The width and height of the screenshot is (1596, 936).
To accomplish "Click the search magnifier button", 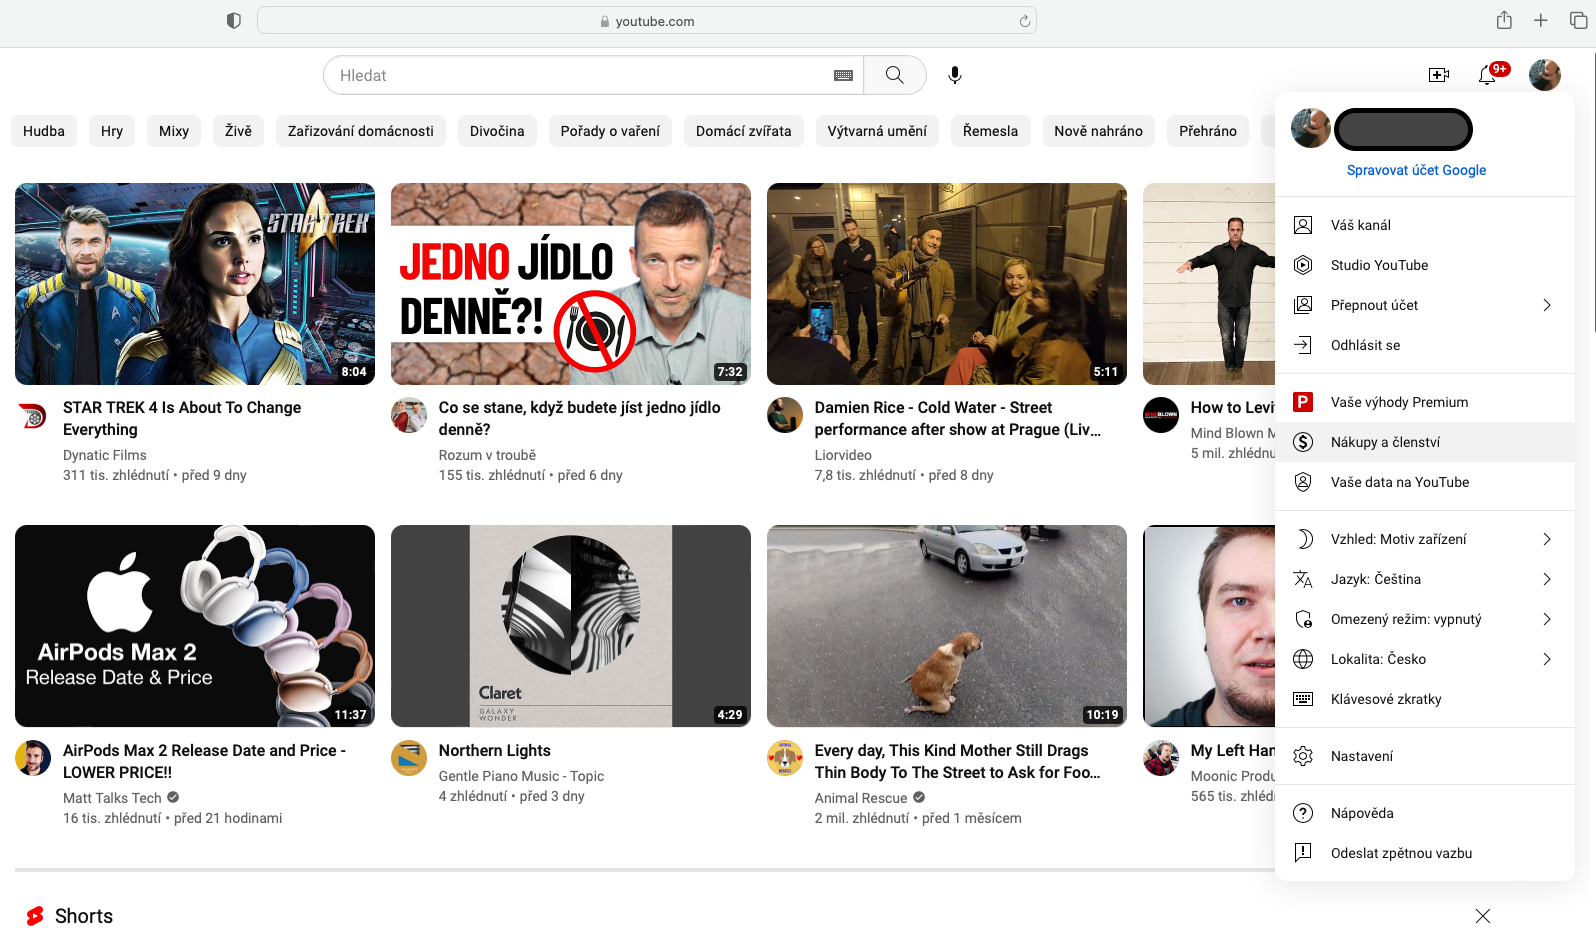I will click(894, 75).
